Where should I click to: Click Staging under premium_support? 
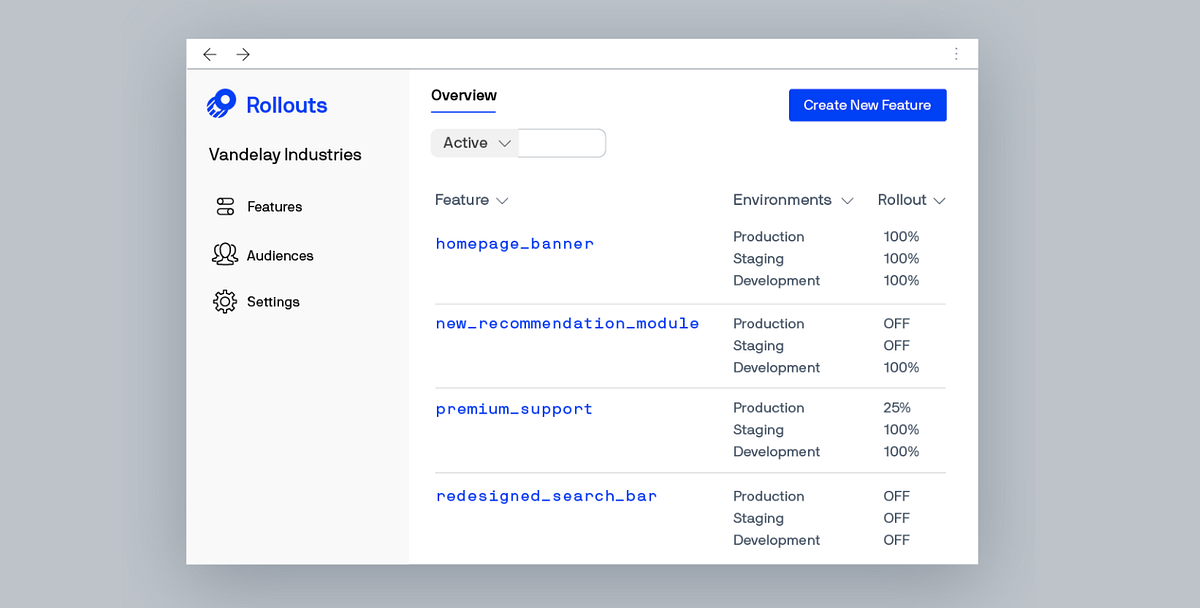pos(758,430)
